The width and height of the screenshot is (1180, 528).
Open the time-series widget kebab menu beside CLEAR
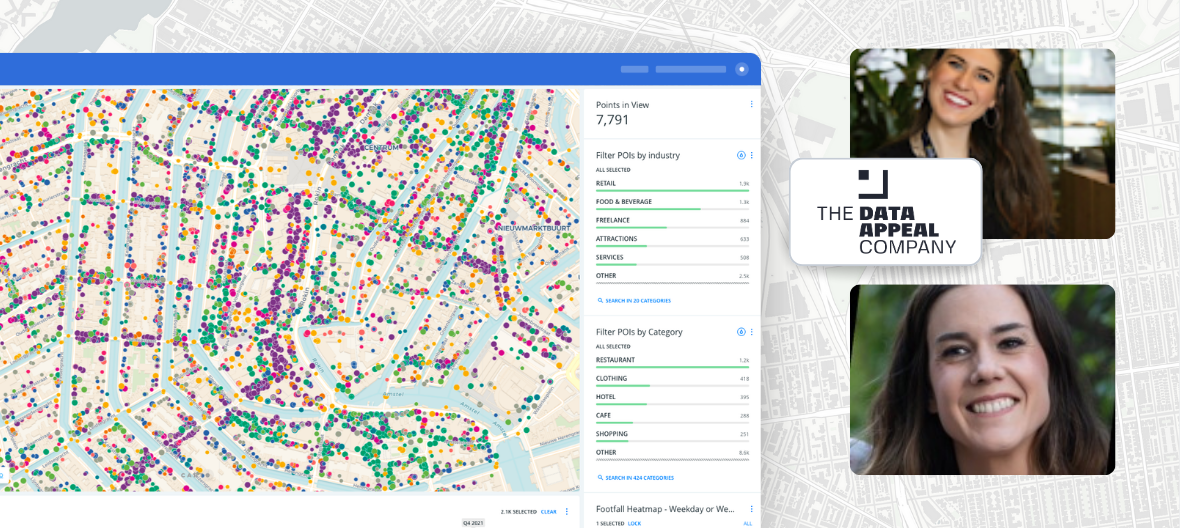pos(567,511)
